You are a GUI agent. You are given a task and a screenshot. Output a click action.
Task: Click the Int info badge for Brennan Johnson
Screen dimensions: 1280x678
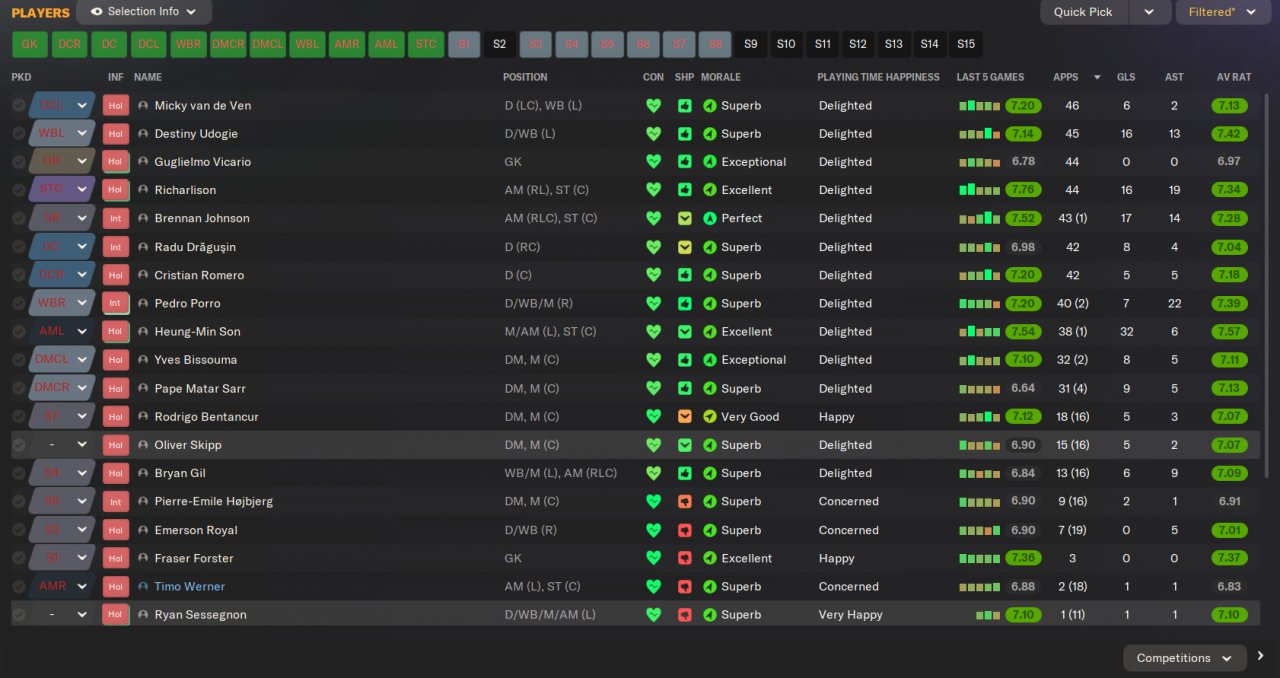click(x=116, y=218)
